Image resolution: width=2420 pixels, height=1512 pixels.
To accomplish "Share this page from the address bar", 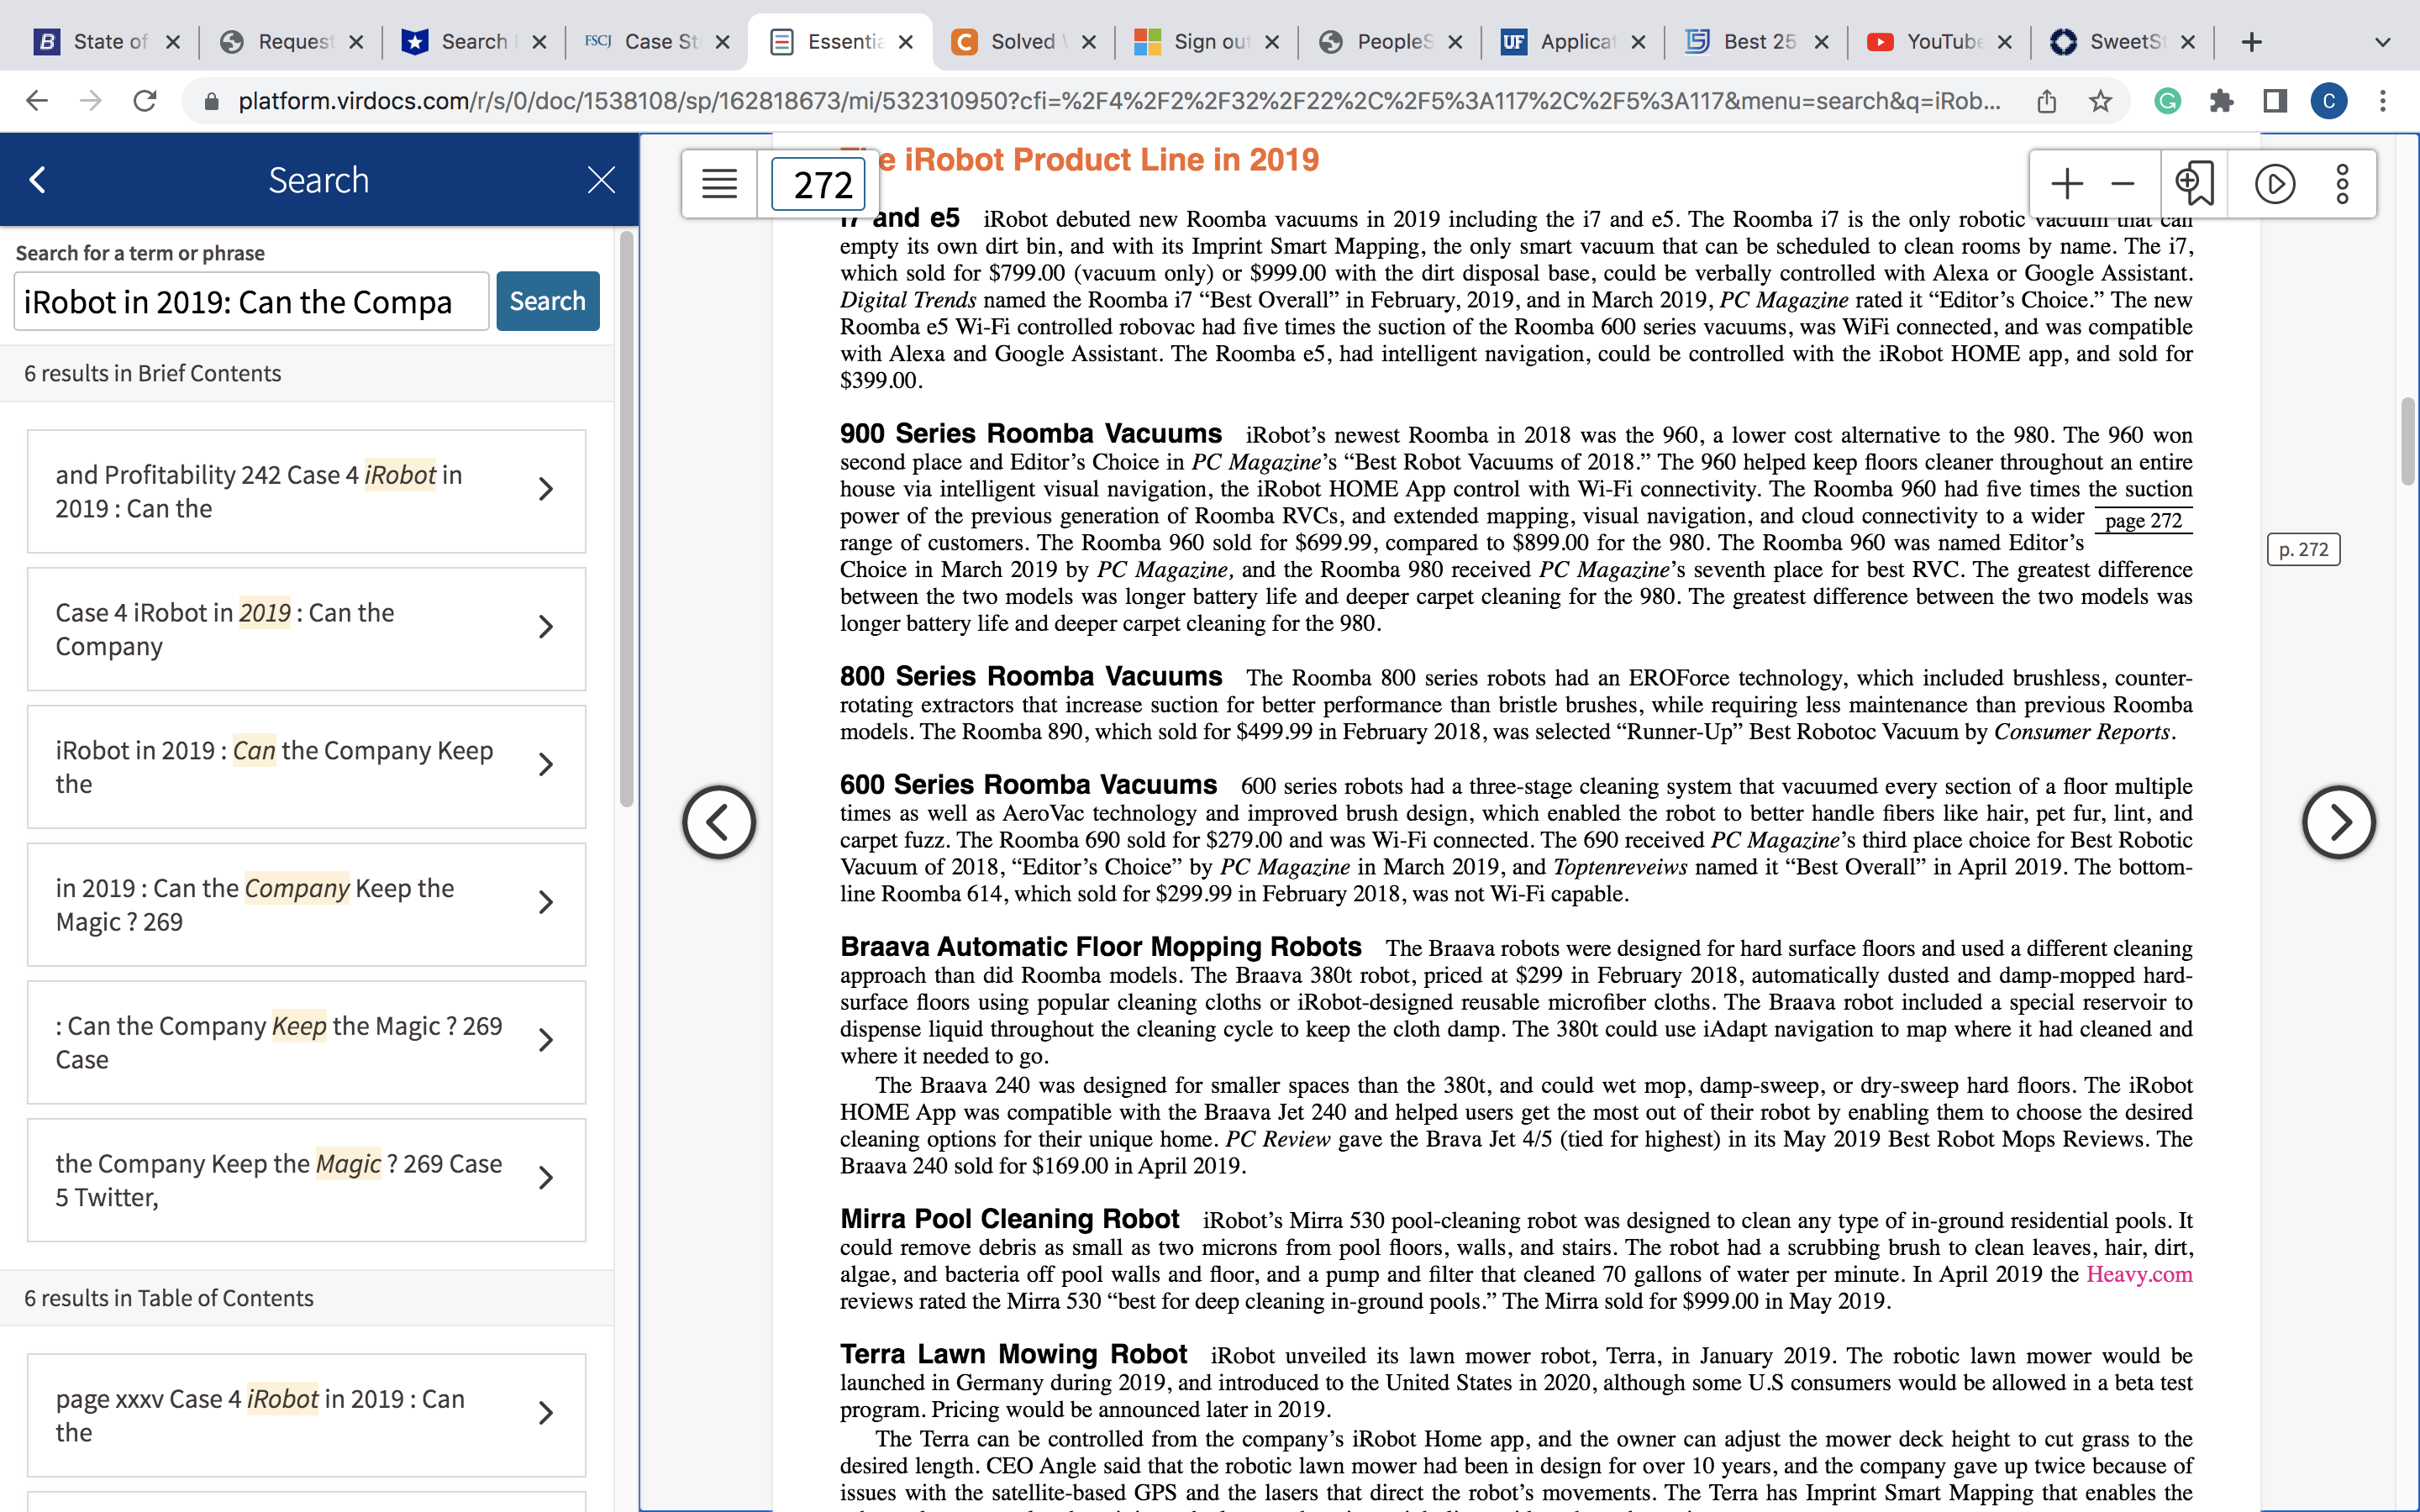I will [x=2046, y=101].
